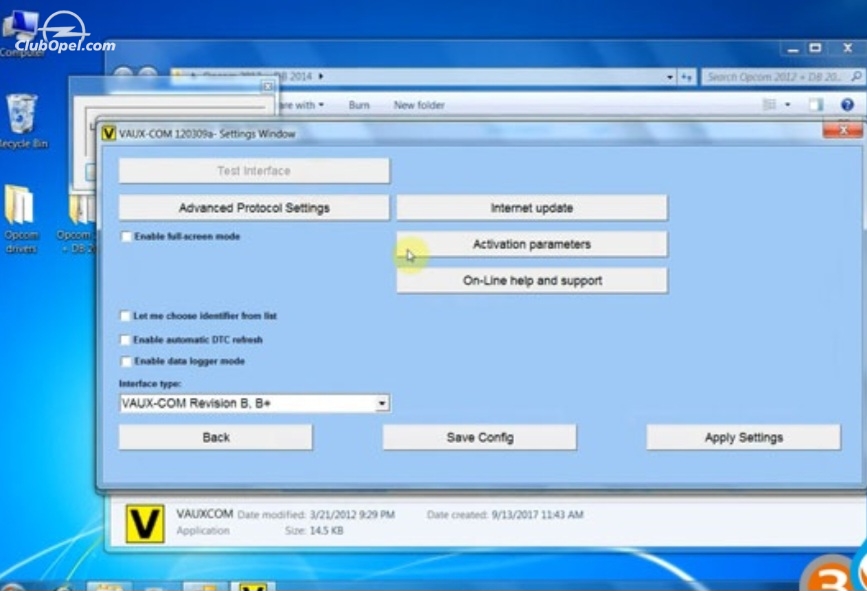Open Activation parameters
The height and width of the screenshot is (591, 867).
[532, 244]
